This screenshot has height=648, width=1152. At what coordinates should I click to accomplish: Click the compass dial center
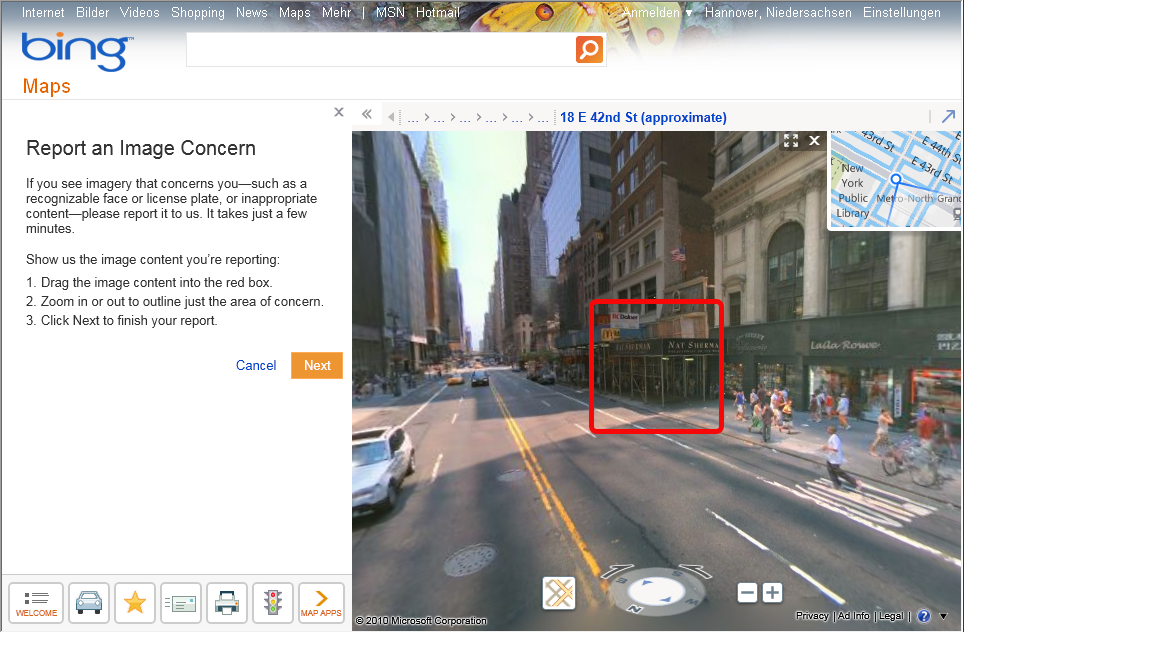coord(656,591)
